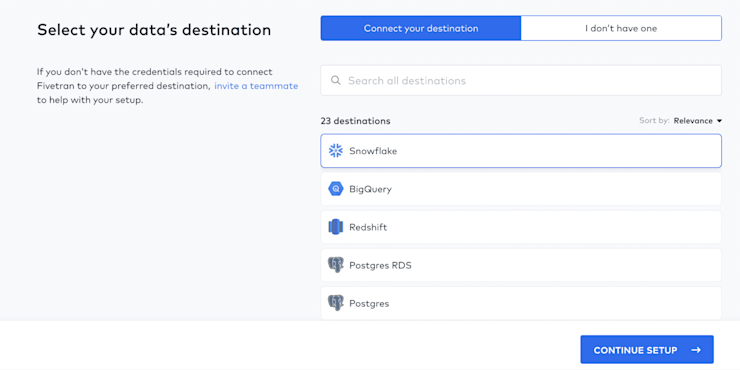Select the Postgres RDS label text
Image resolution: width=740 pixels, height=370 pixels.
[x=380, y=265]
